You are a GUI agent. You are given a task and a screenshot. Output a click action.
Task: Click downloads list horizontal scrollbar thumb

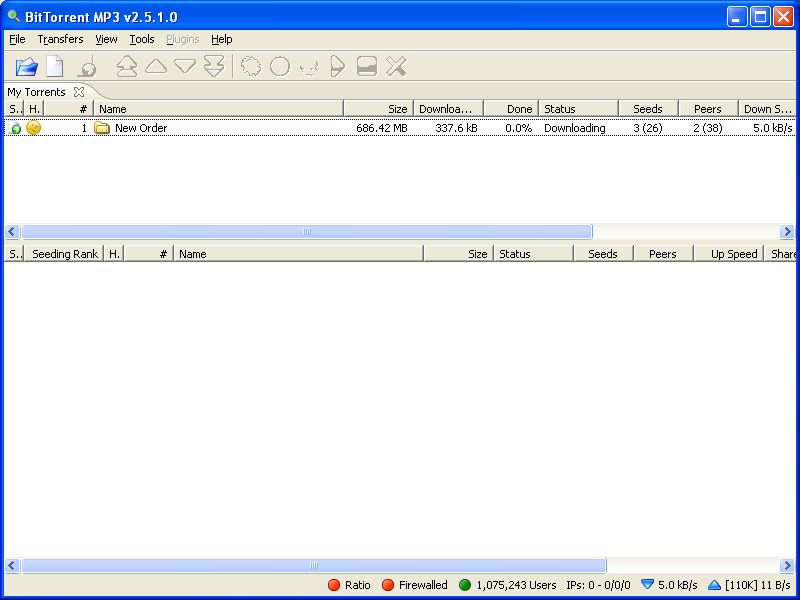coord(307,232)
